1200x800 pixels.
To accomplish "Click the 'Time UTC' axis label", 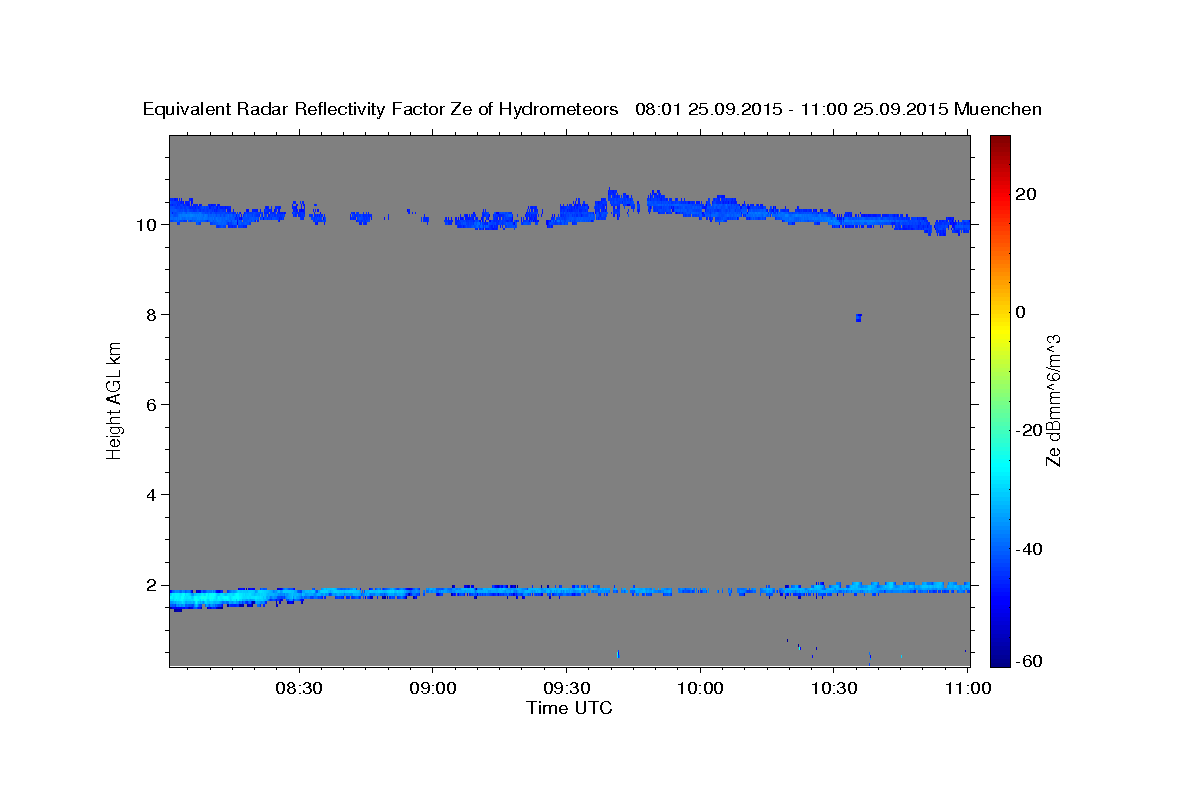I will click(569, 708).
